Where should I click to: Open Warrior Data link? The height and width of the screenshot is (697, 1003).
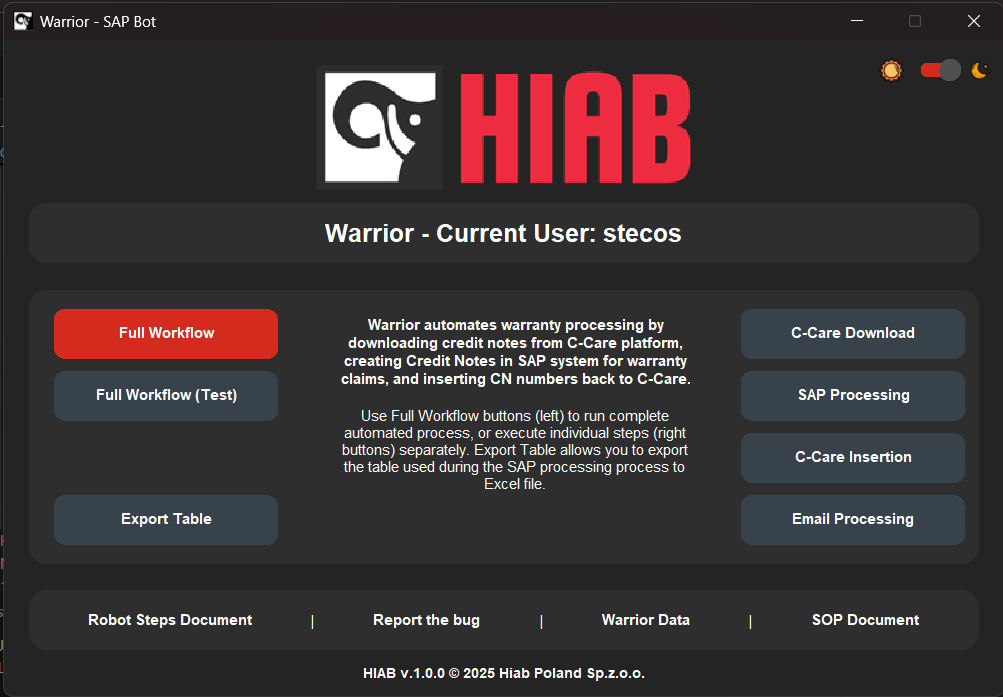point(645,620)
